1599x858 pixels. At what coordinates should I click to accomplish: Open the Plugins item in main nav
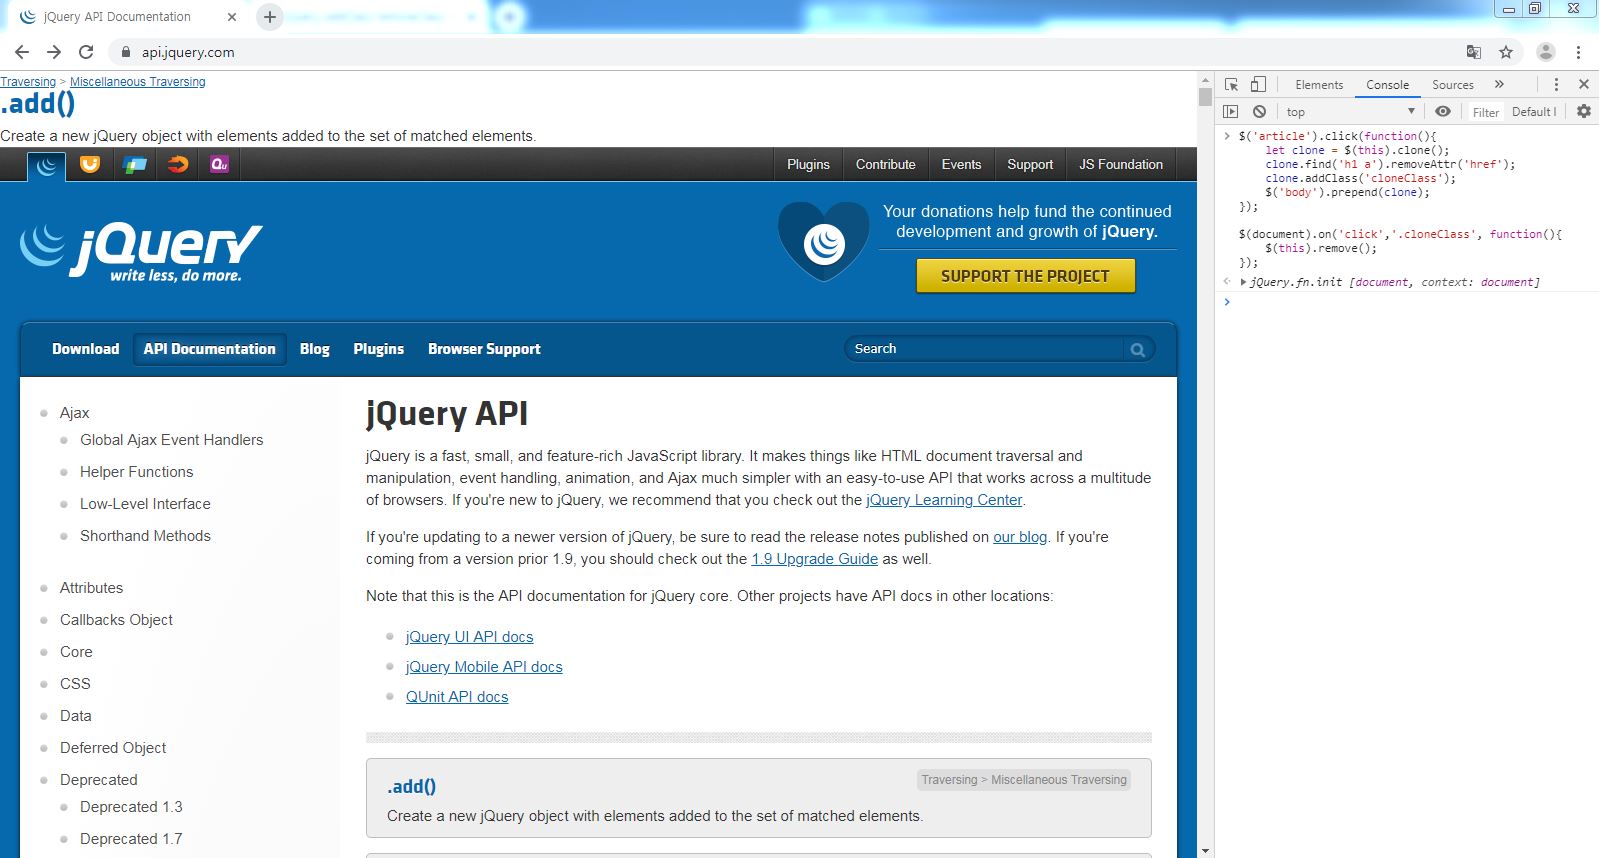click(x=378, y=349)
